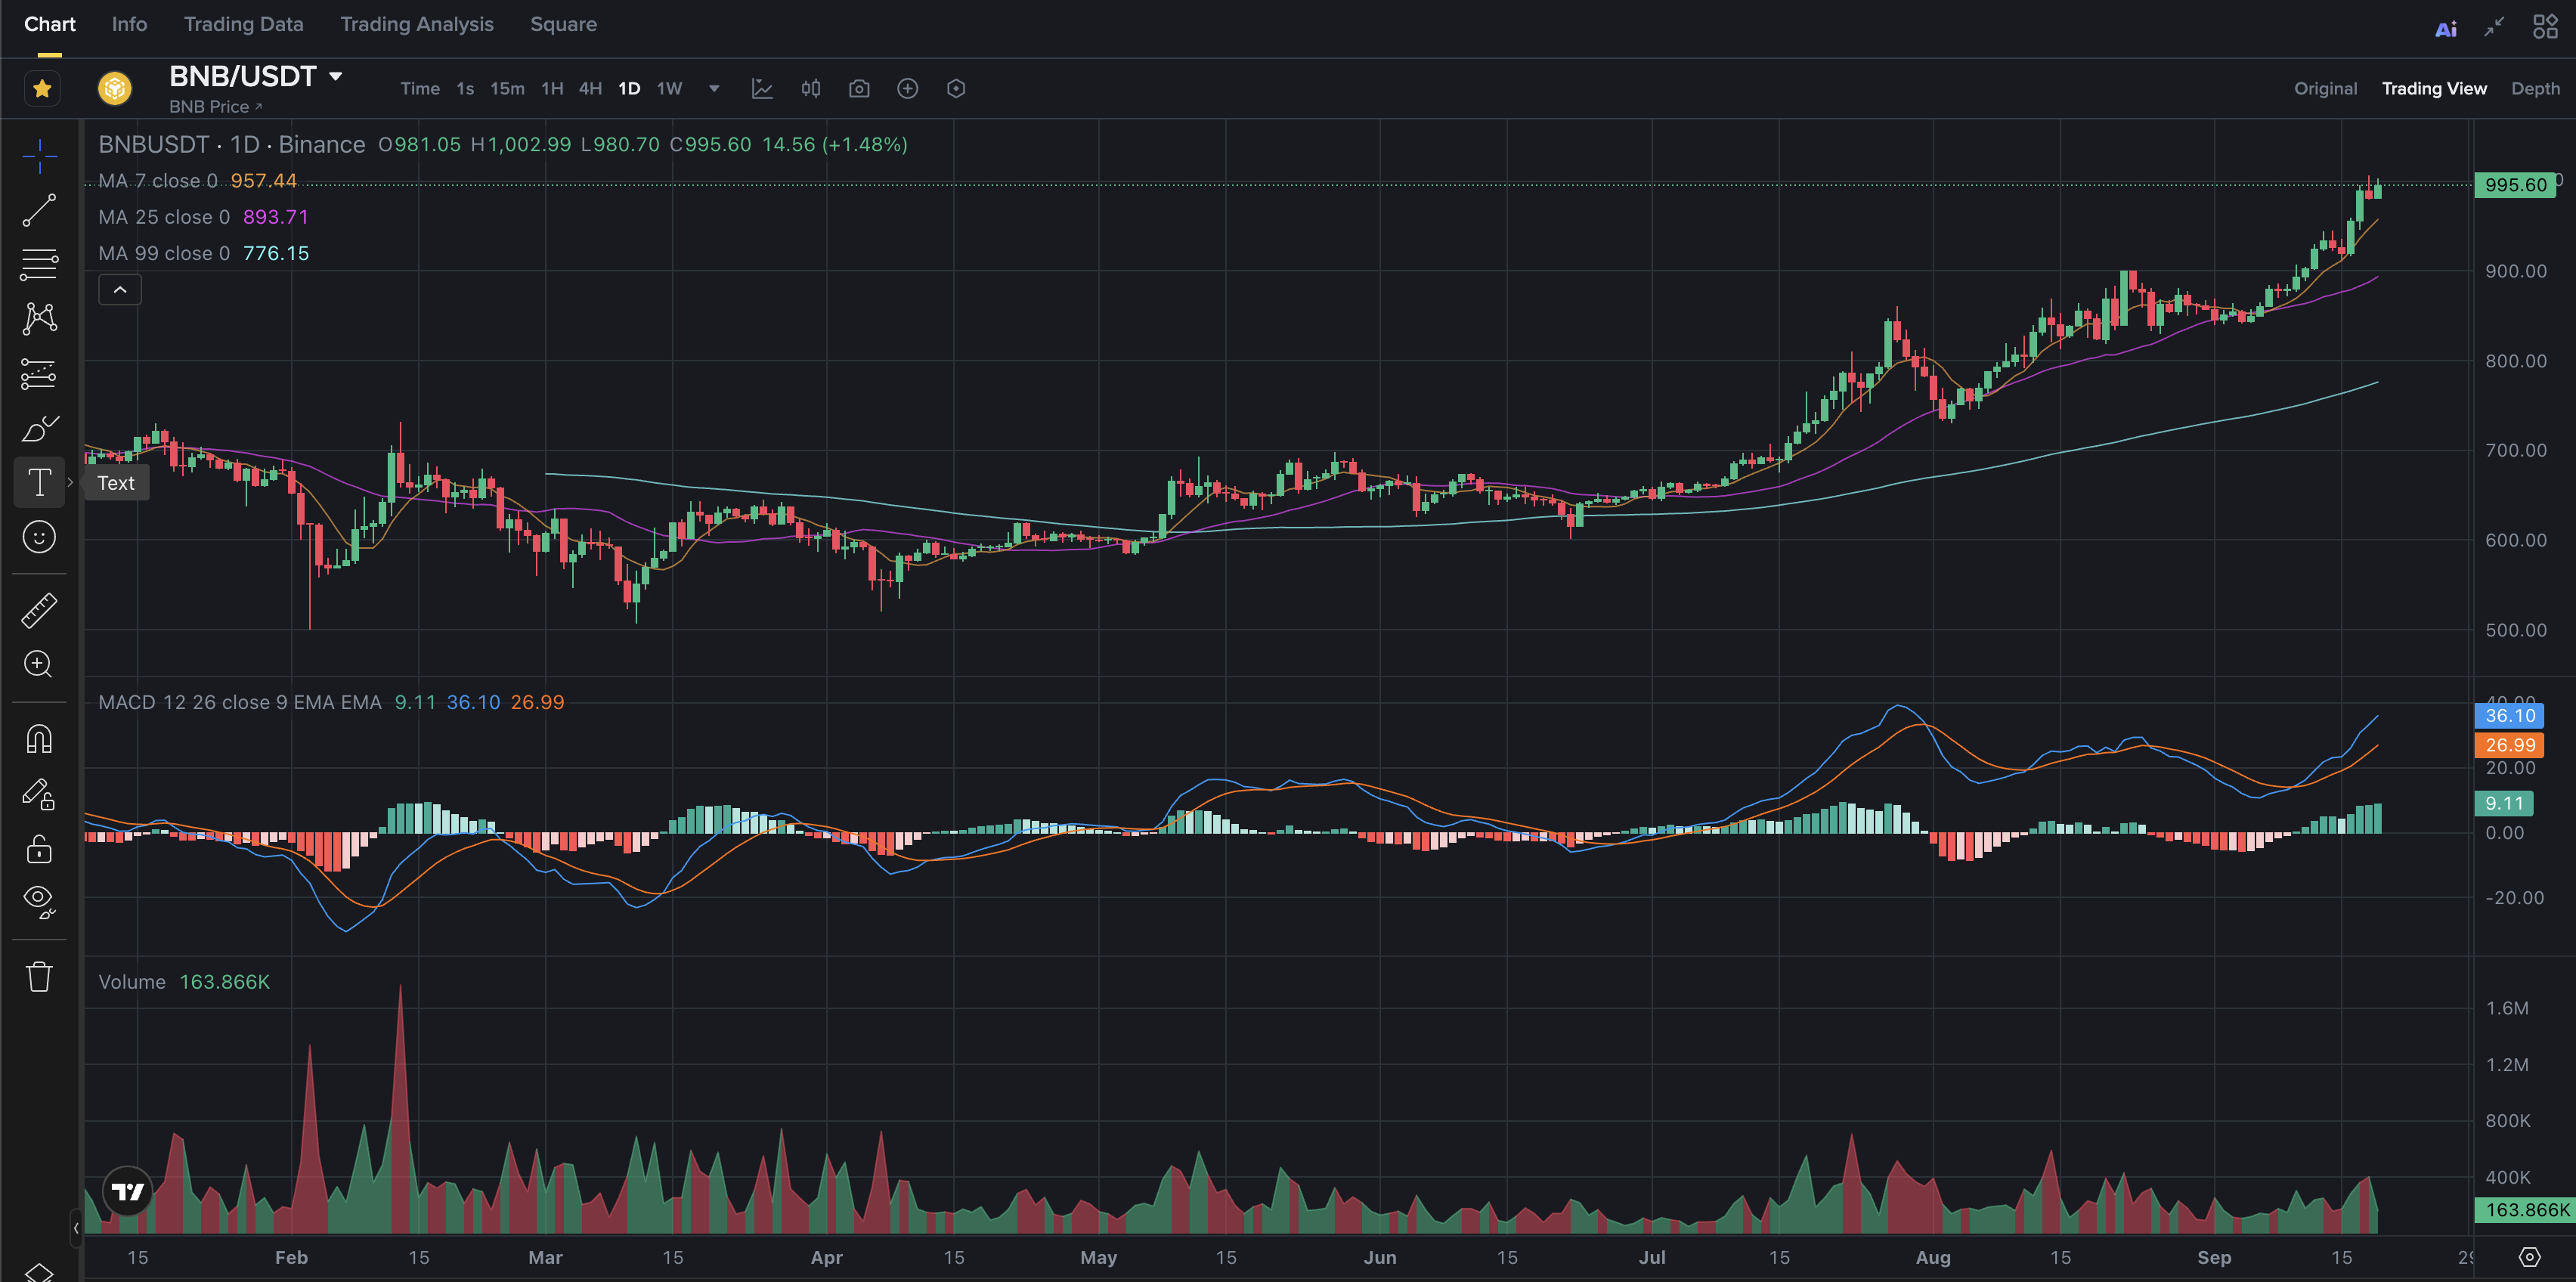
Task: Switch to Depth chart view
Action: click(2535, 89)
